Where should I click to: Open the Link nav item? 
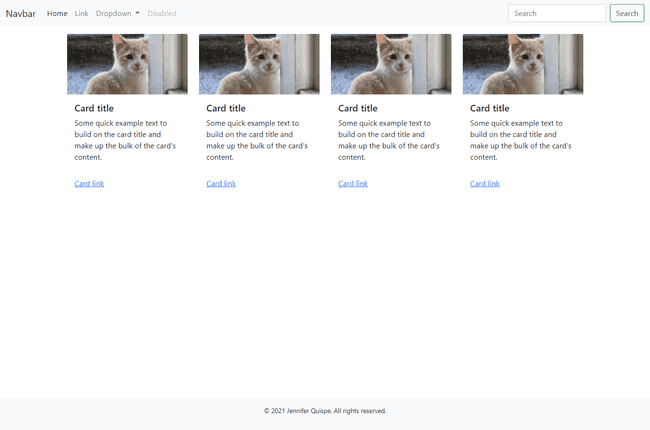point(81,13)
